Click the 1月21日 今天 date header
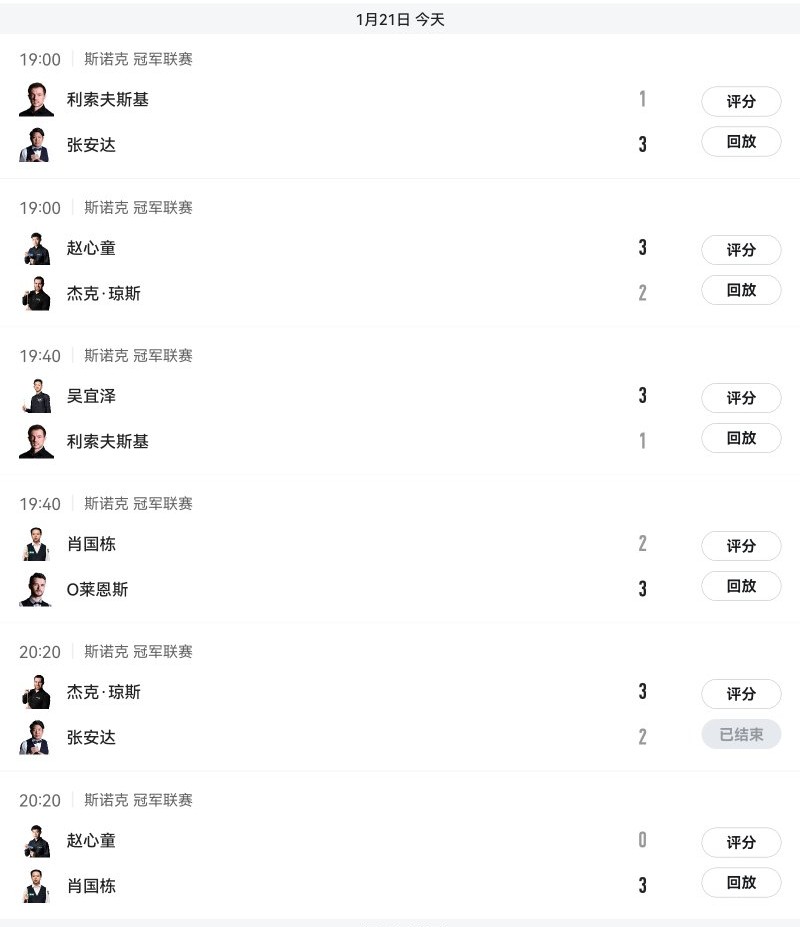 (400, 19)
